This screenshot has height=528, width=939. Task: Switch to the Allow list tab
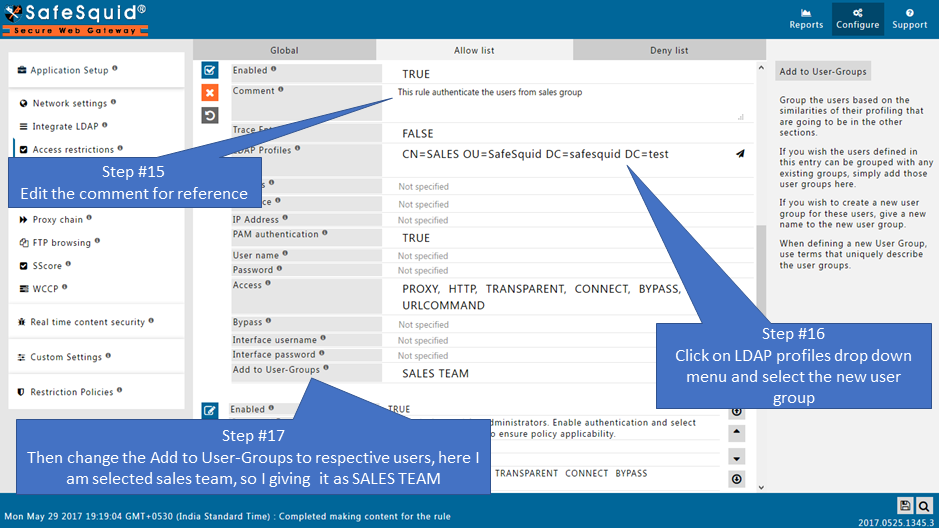click(474, 50)
